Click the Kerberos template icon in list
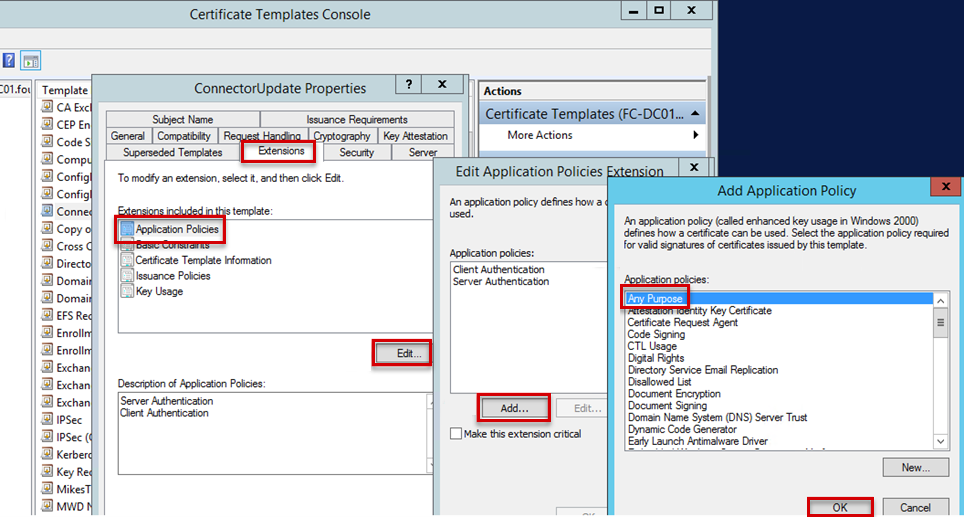This screenshot has height=517, width=964. coord(47,455)
